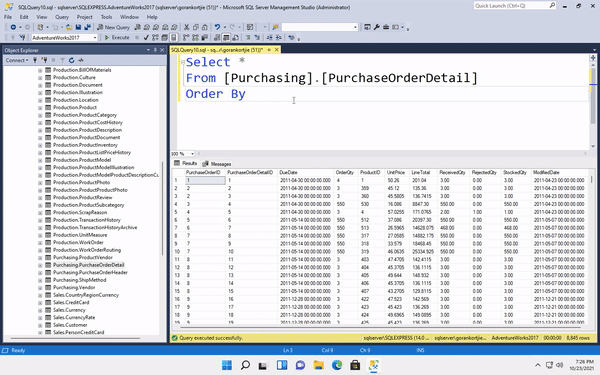Click the Open File folder icon
The width and height of the screenshot is (600, 375).
pyautogui.click(x=69, y=27)
